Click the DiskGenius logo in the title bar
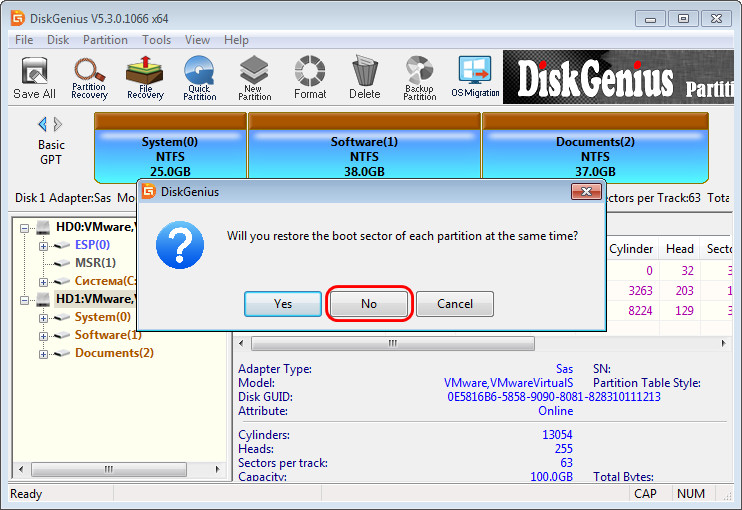Viewport: 742px width, 510px height. [x=18, y=18]
